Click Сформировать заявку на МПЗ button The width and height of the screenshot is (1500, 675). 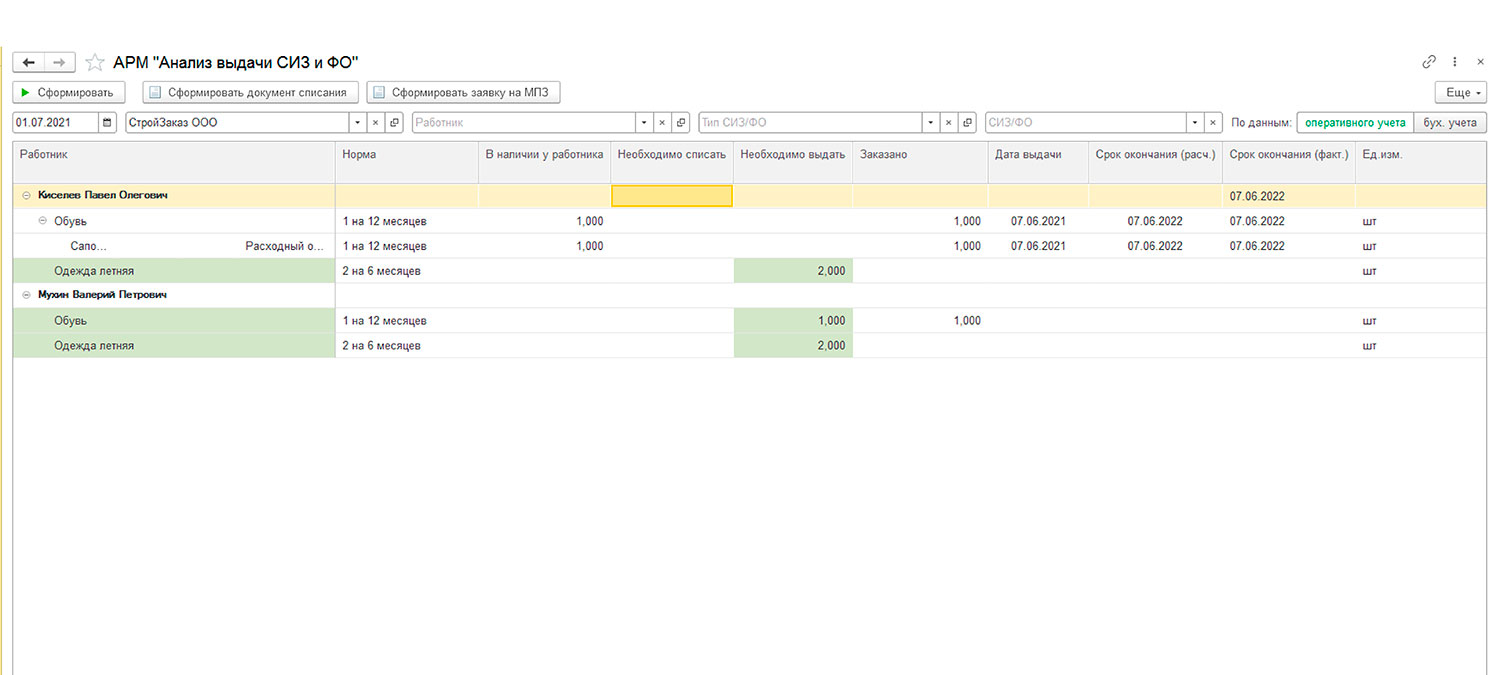click(464, 93)
